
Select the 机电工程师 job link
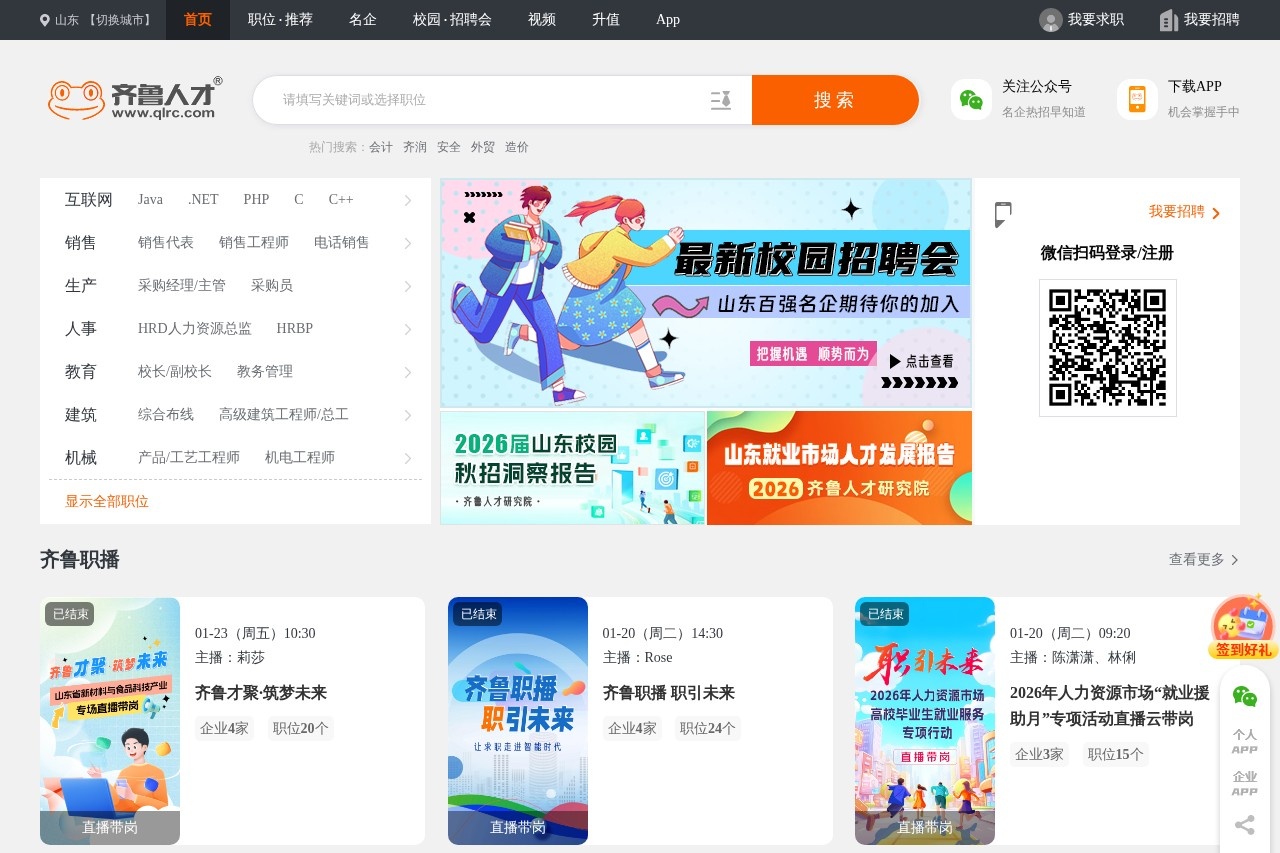point(300,458)
